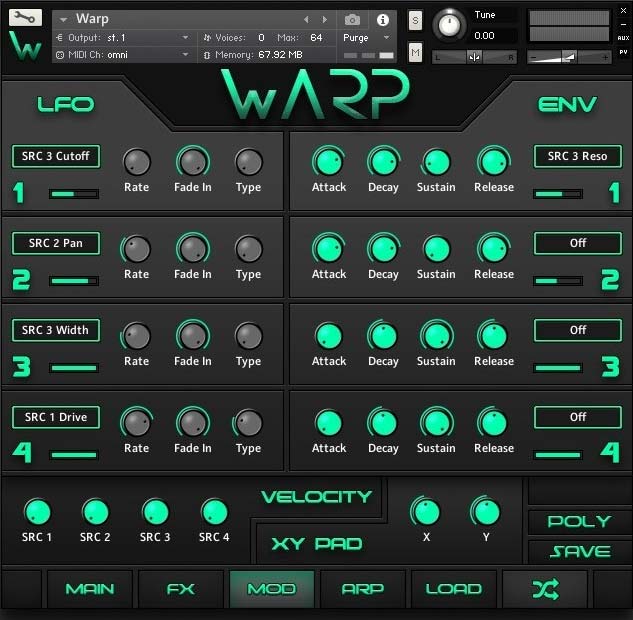Toggle the Solo S button
Screen dimensions: 633x620
point(415,20)
